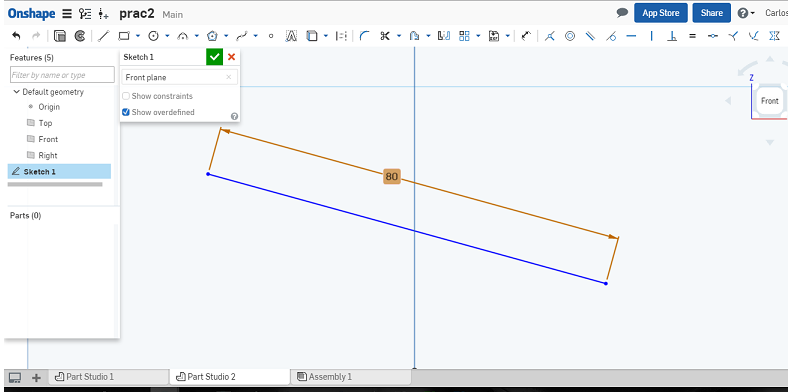The height and width of the screenshot is (392, 788).
Task: Select the Line sketch tool
Action: click(x=103, y=36)
